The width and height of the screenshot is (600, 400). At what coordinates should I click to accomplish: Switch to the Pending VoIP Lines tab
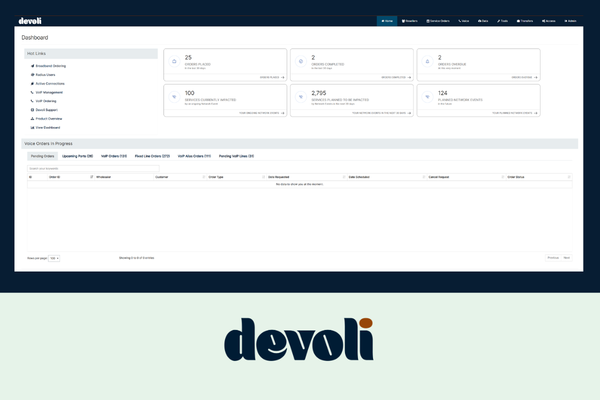[x=236, y=156]
